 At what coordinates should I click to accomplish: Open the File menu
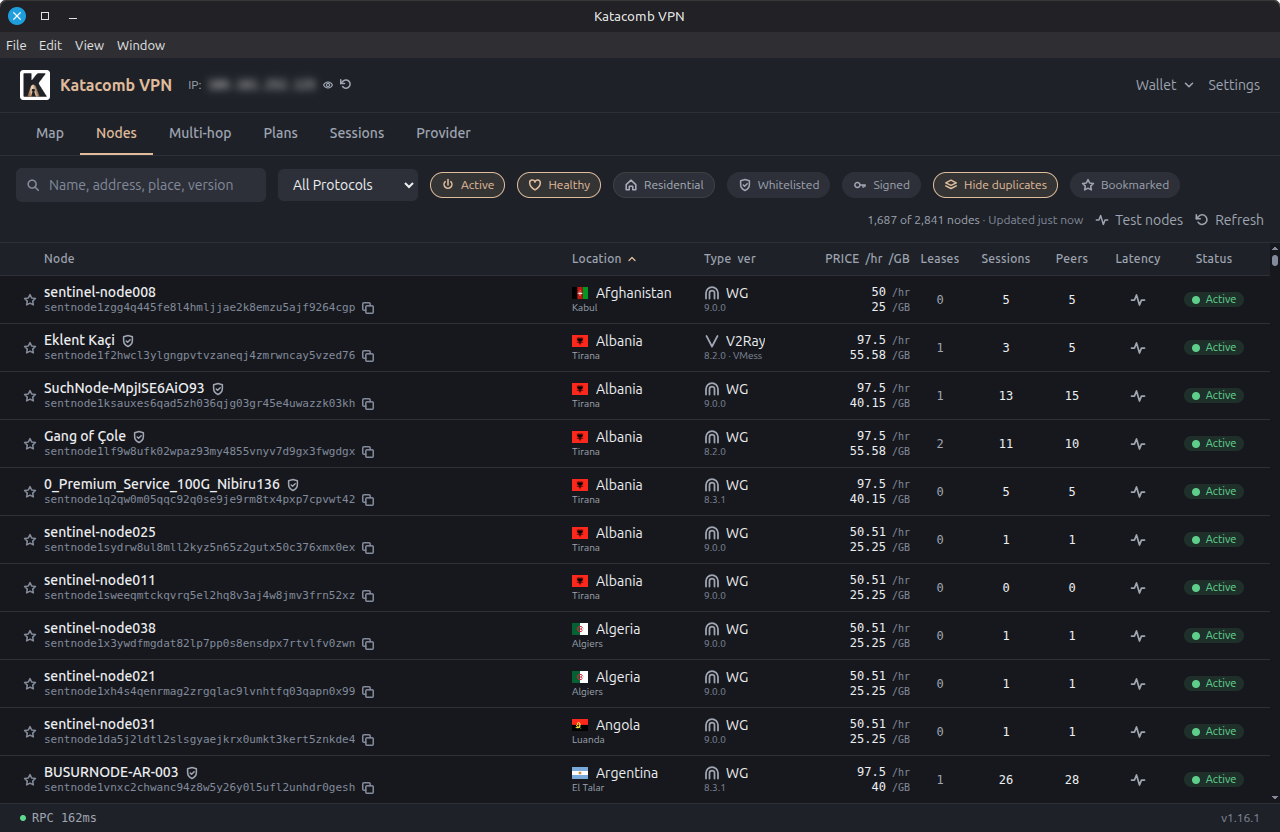pyautogui.click(x=16, y=45)
